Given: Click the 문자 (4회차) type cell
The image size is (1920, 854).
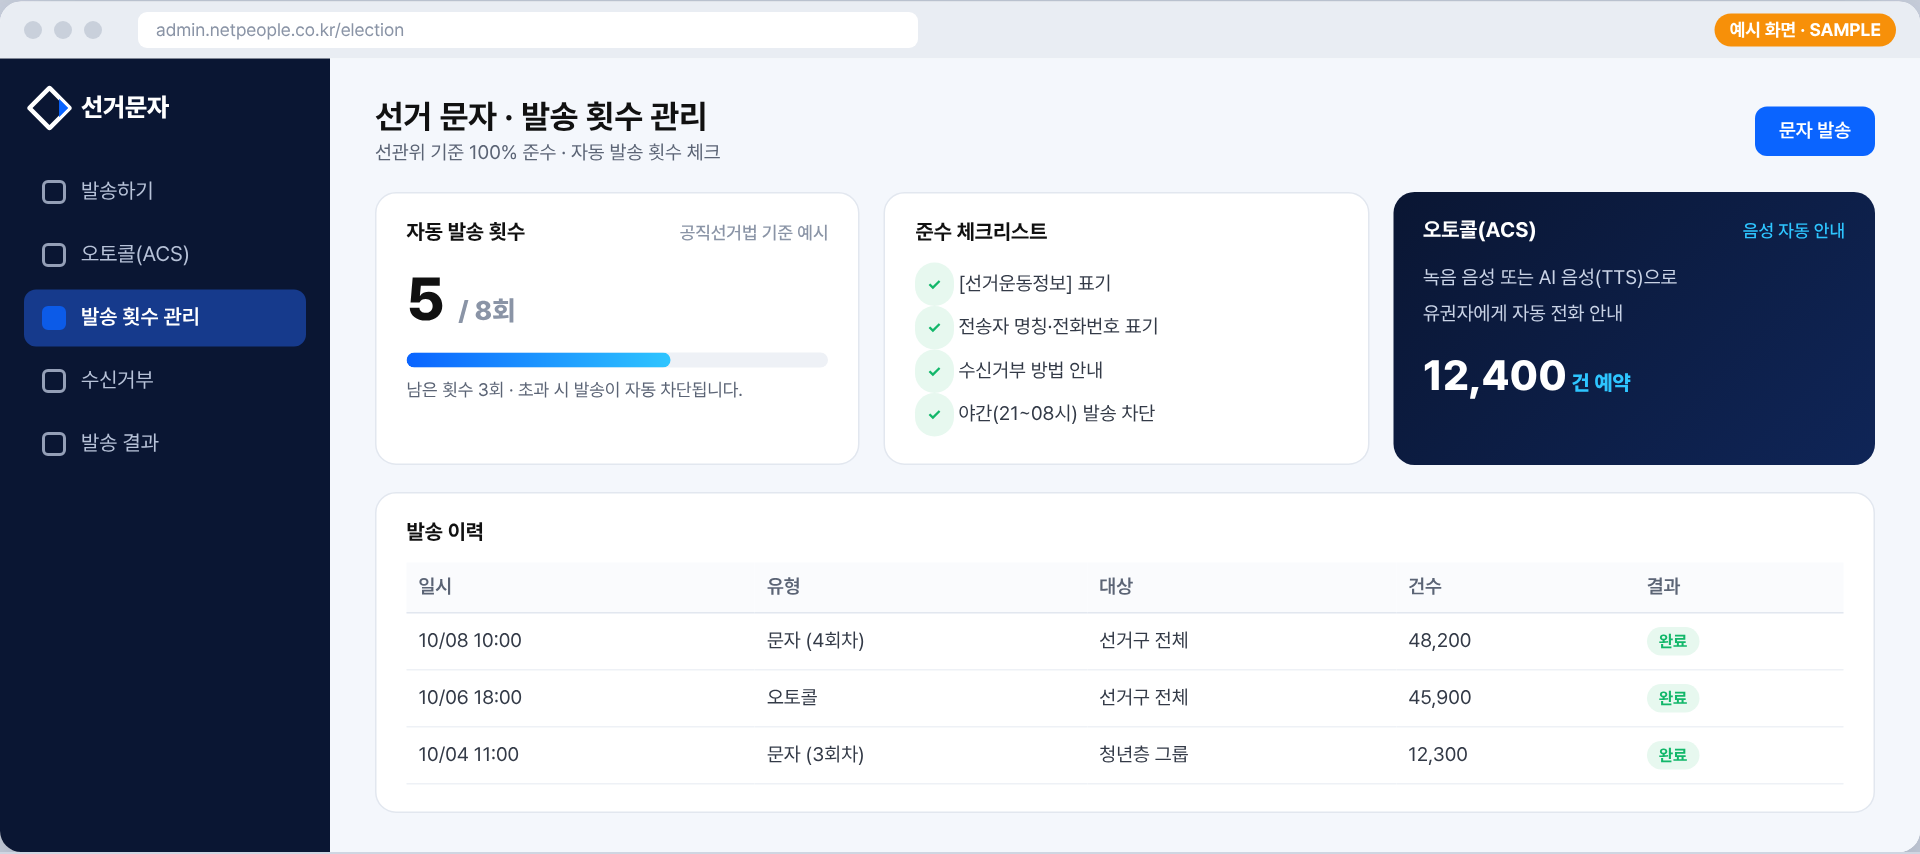Looking at the screenshot, I should point(815,641).
